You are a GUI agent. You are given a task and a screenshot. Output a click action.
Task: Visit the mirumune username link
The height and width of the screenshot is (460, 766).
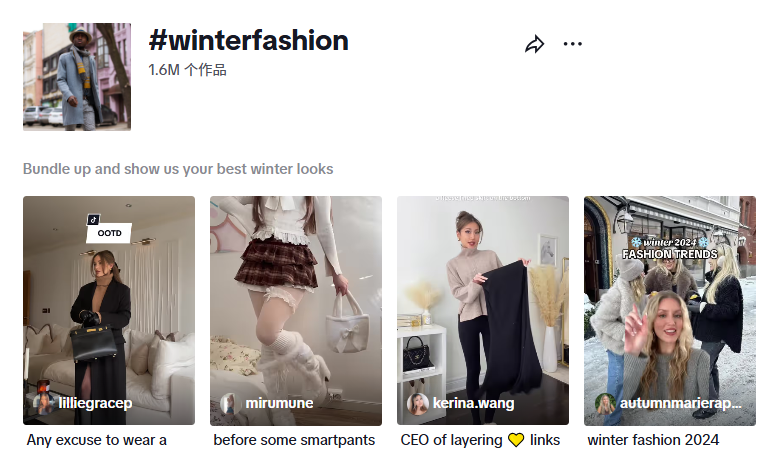click(279, 403)
